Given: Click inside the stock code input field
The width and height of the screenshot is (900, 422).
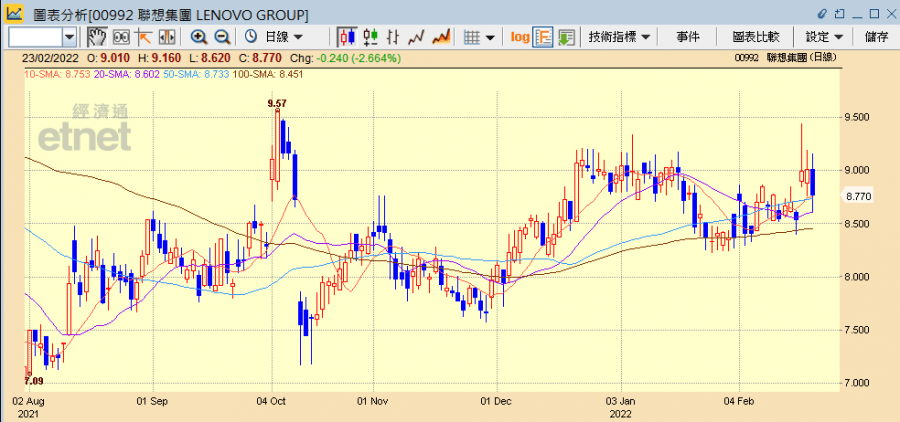Looking at the screenshot, I should (x=36, y=38).
